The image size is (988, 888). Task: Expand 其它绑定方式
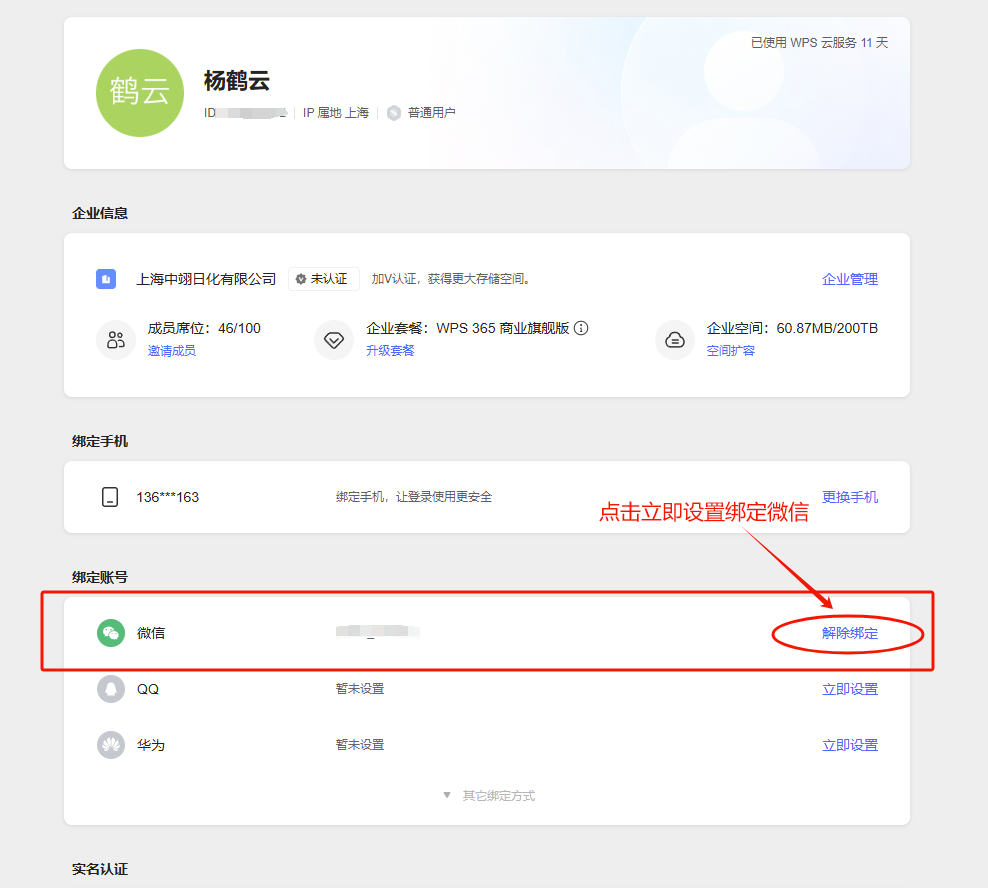point(490,795)
